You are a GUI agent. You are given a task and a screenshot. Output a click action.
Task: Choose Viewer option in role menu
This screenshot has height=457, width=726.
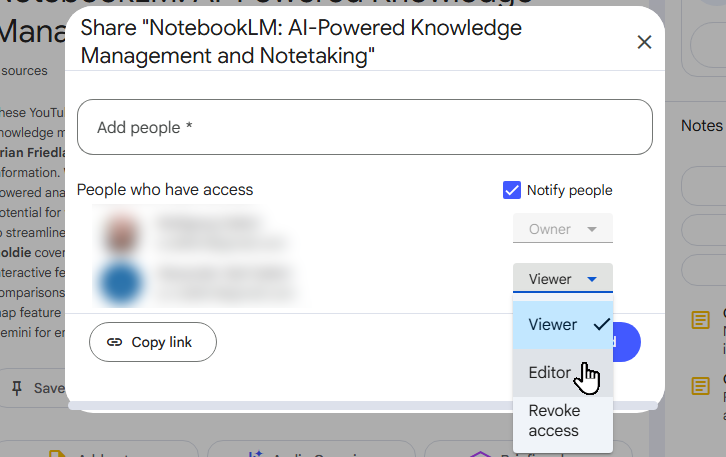click(563, 325)
